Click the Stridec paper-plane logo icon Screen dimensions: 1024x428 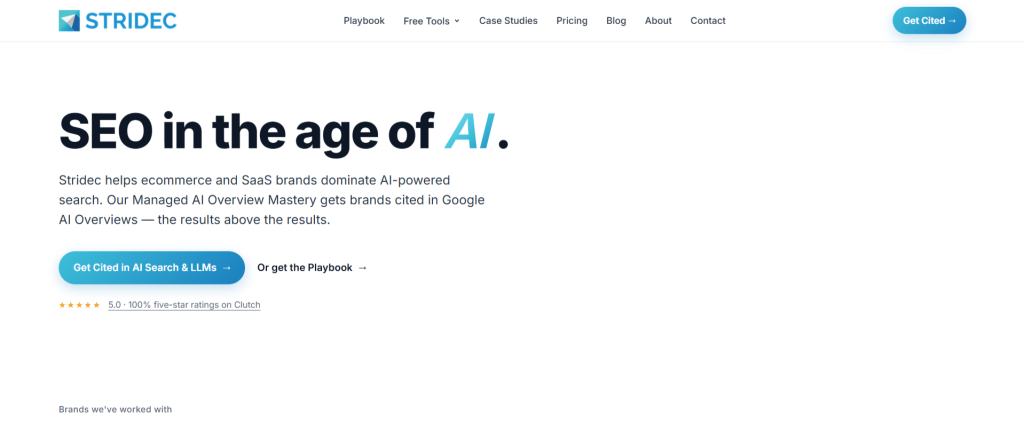pos(69,21)
